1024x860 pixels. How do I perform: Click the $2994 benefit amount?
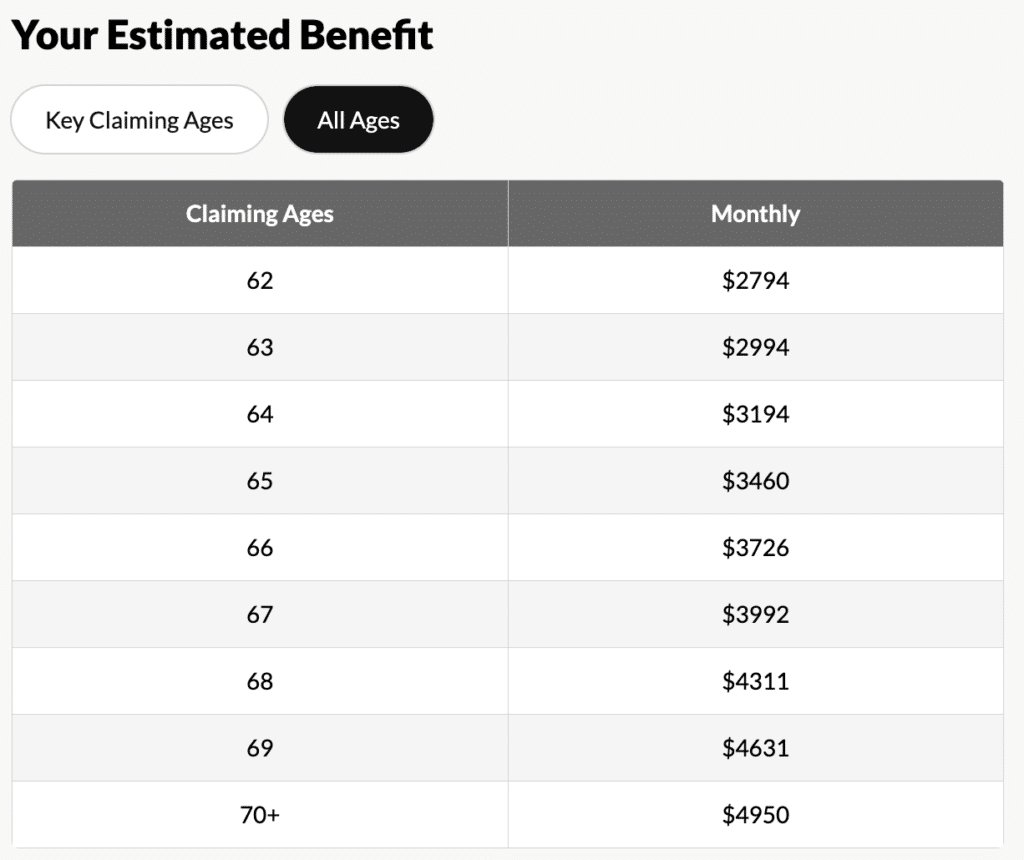(x=756, y=347)
